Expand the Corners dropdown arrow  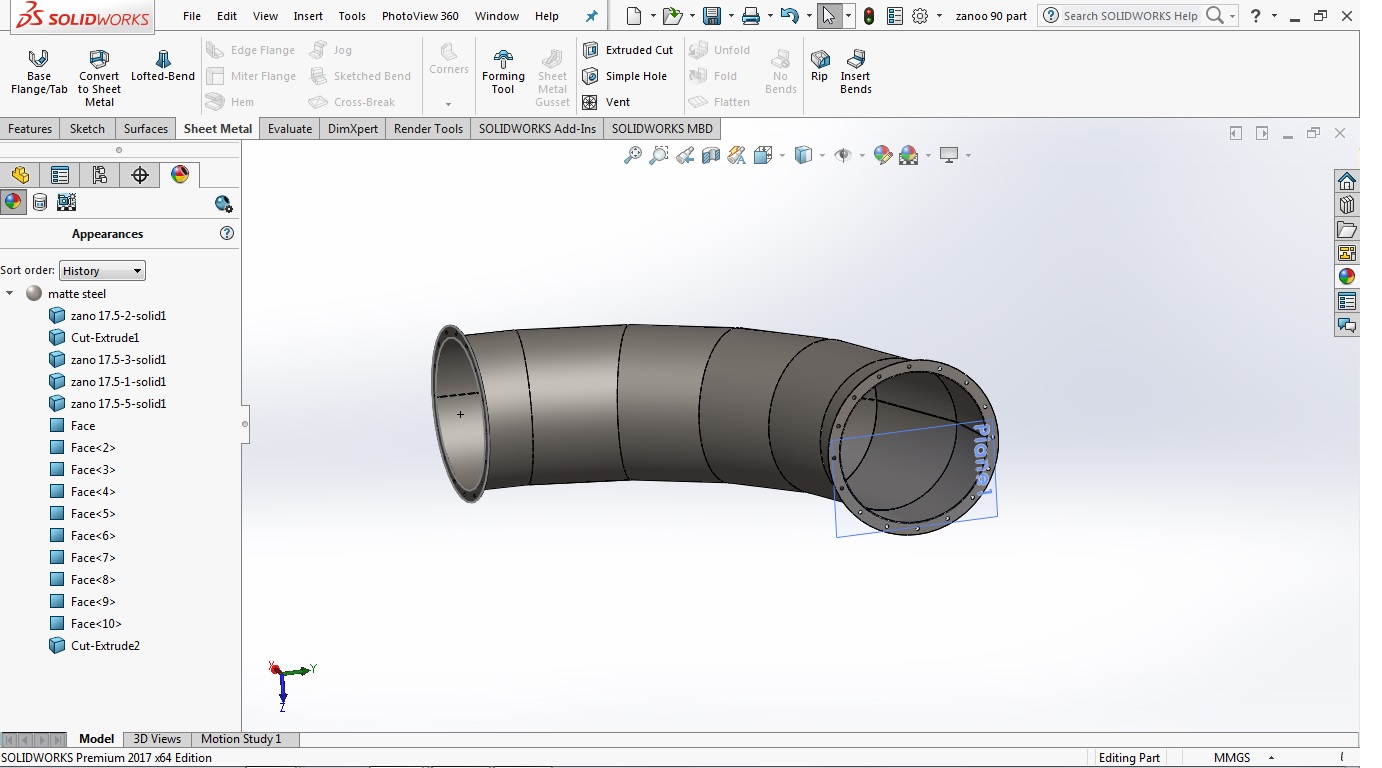coord(448,104)
